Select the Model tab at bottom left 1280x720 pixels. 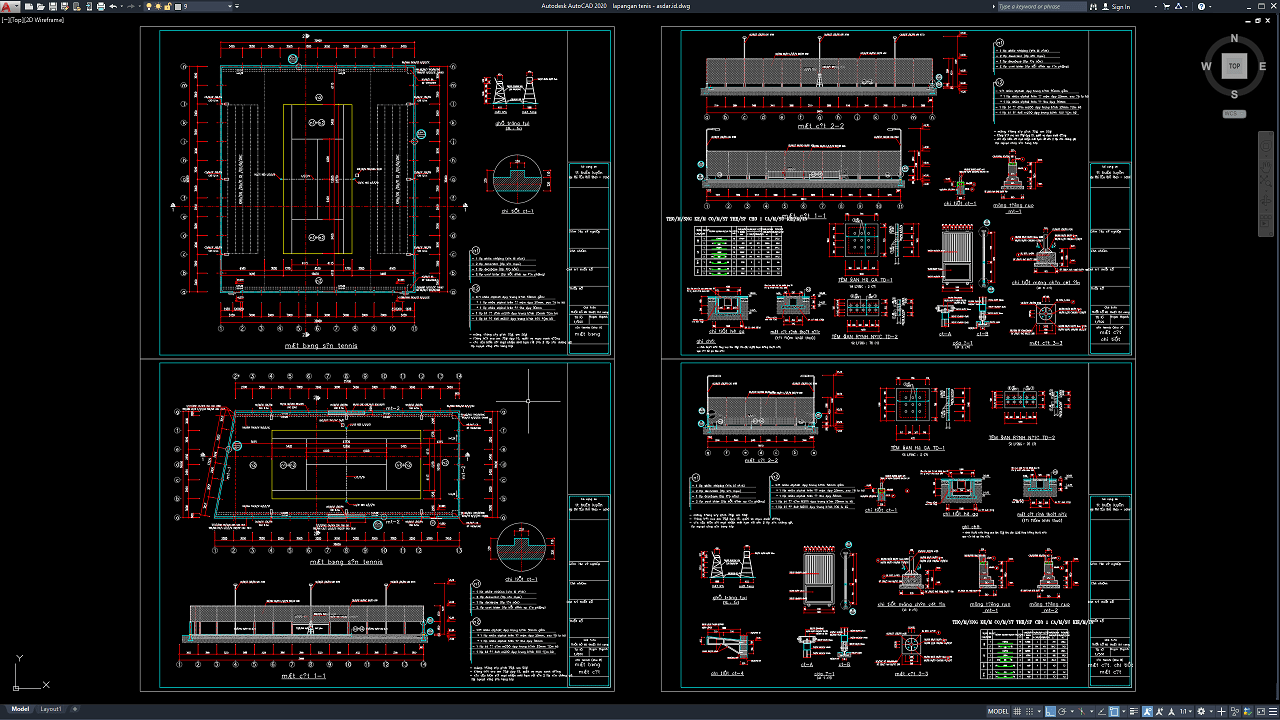[20, 709]
